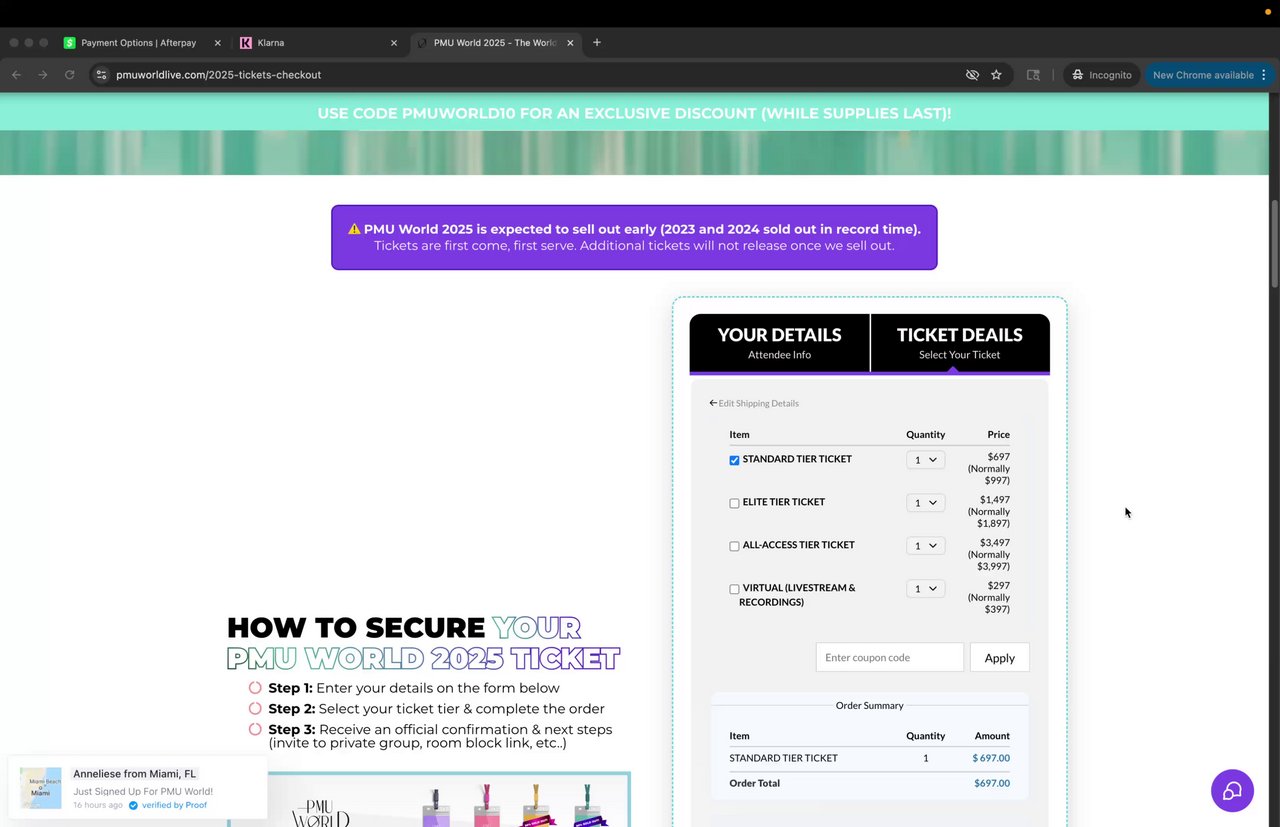Uncheck Standard Tier Ticket checkbox
The image size is (1280, 827).
click(x=734, y=460)
